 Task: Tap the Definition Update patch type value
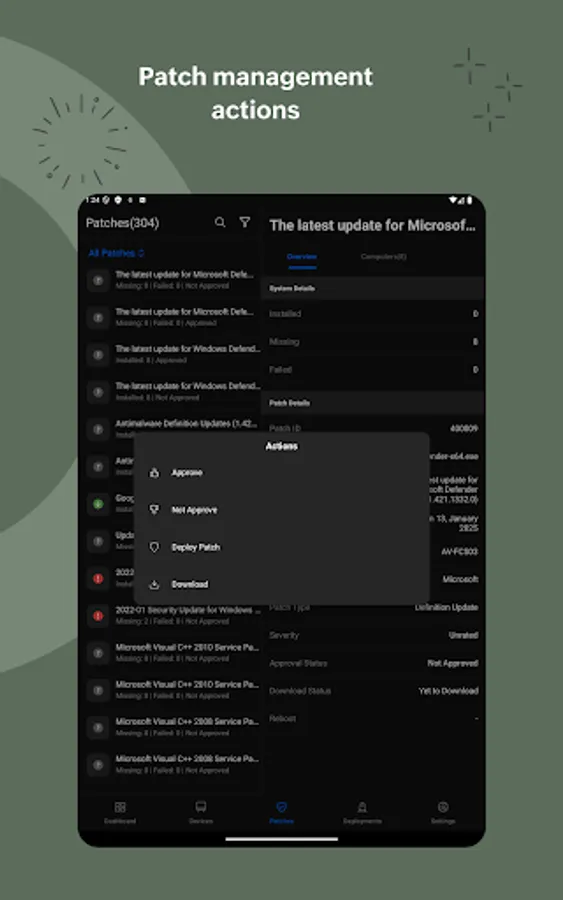(446, 607)
